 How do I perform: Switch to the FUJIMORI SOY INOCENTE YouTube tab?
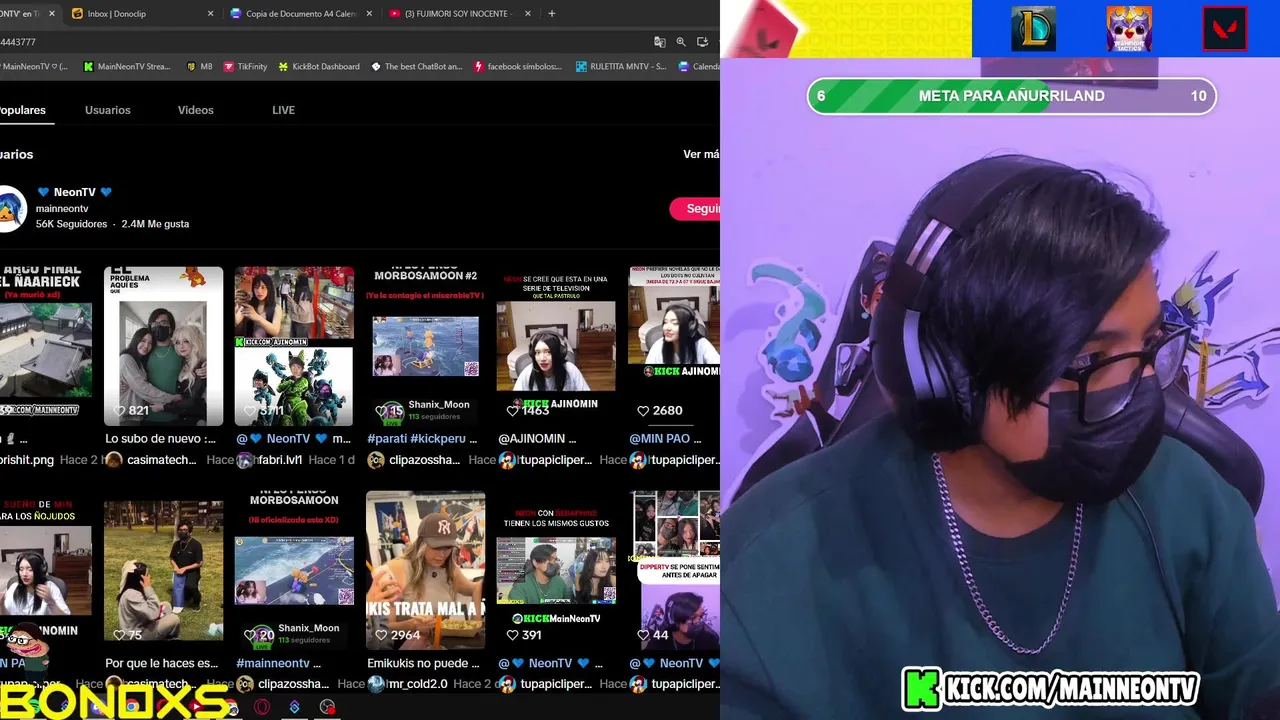click(461, 14)
